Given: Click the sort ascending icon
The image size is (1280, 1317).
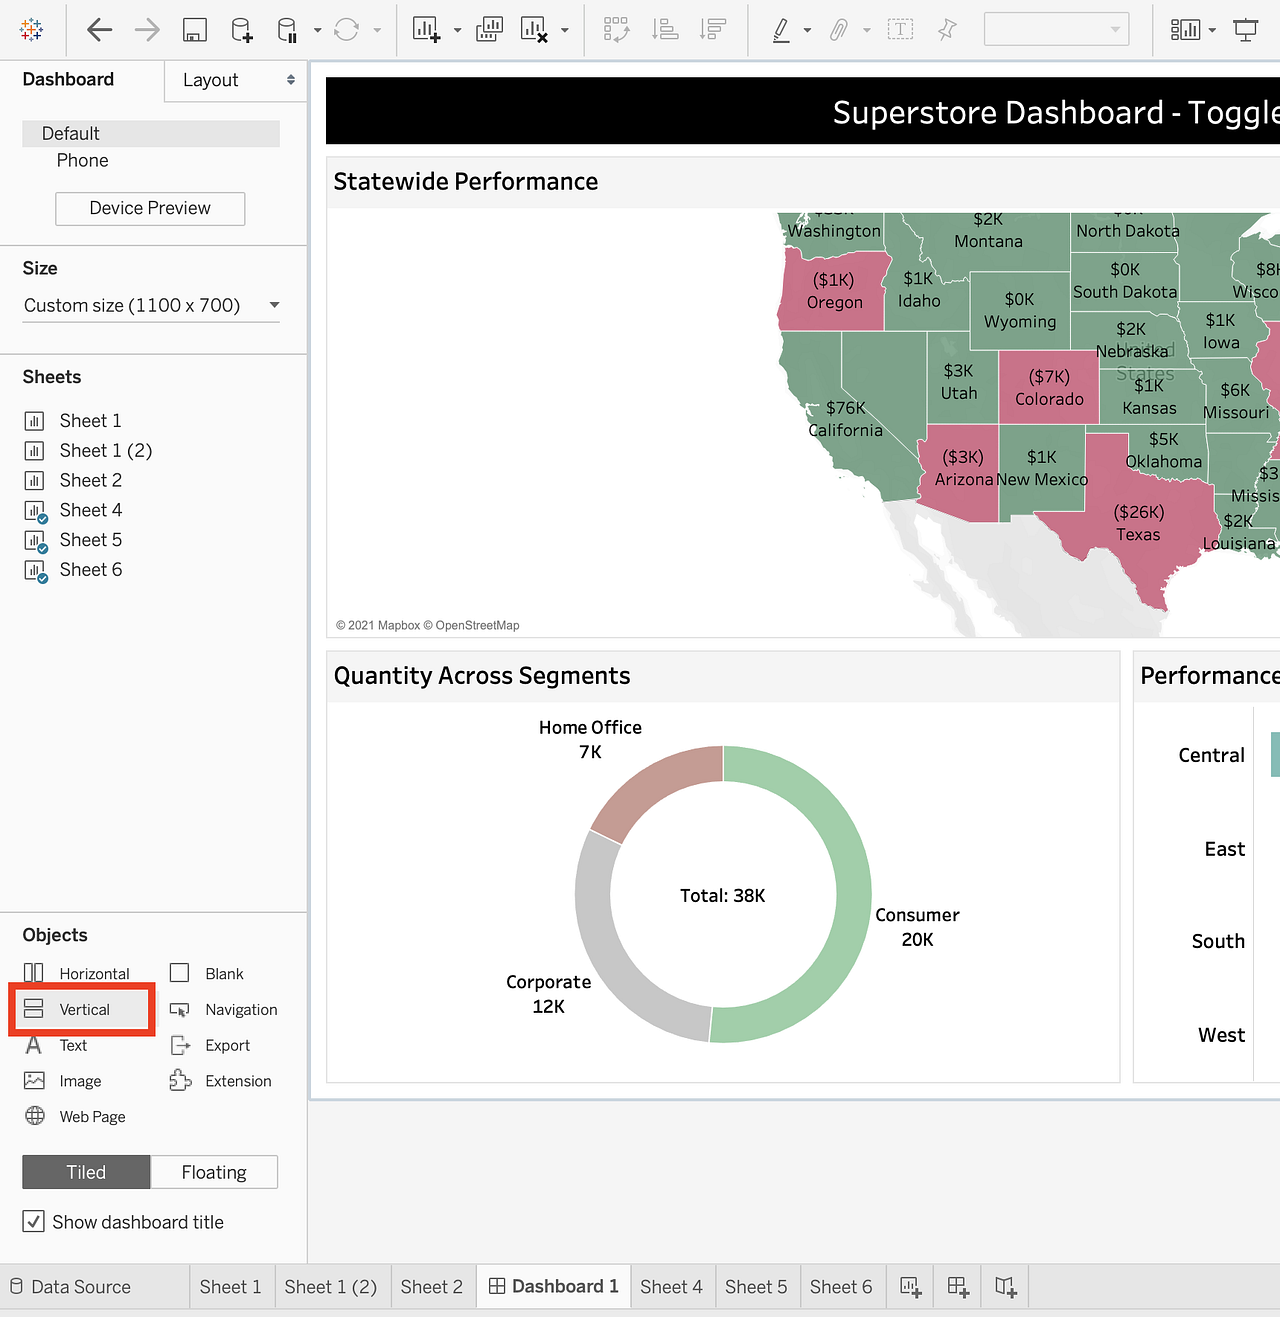Looking at the screenshot, I should (665, 30).
